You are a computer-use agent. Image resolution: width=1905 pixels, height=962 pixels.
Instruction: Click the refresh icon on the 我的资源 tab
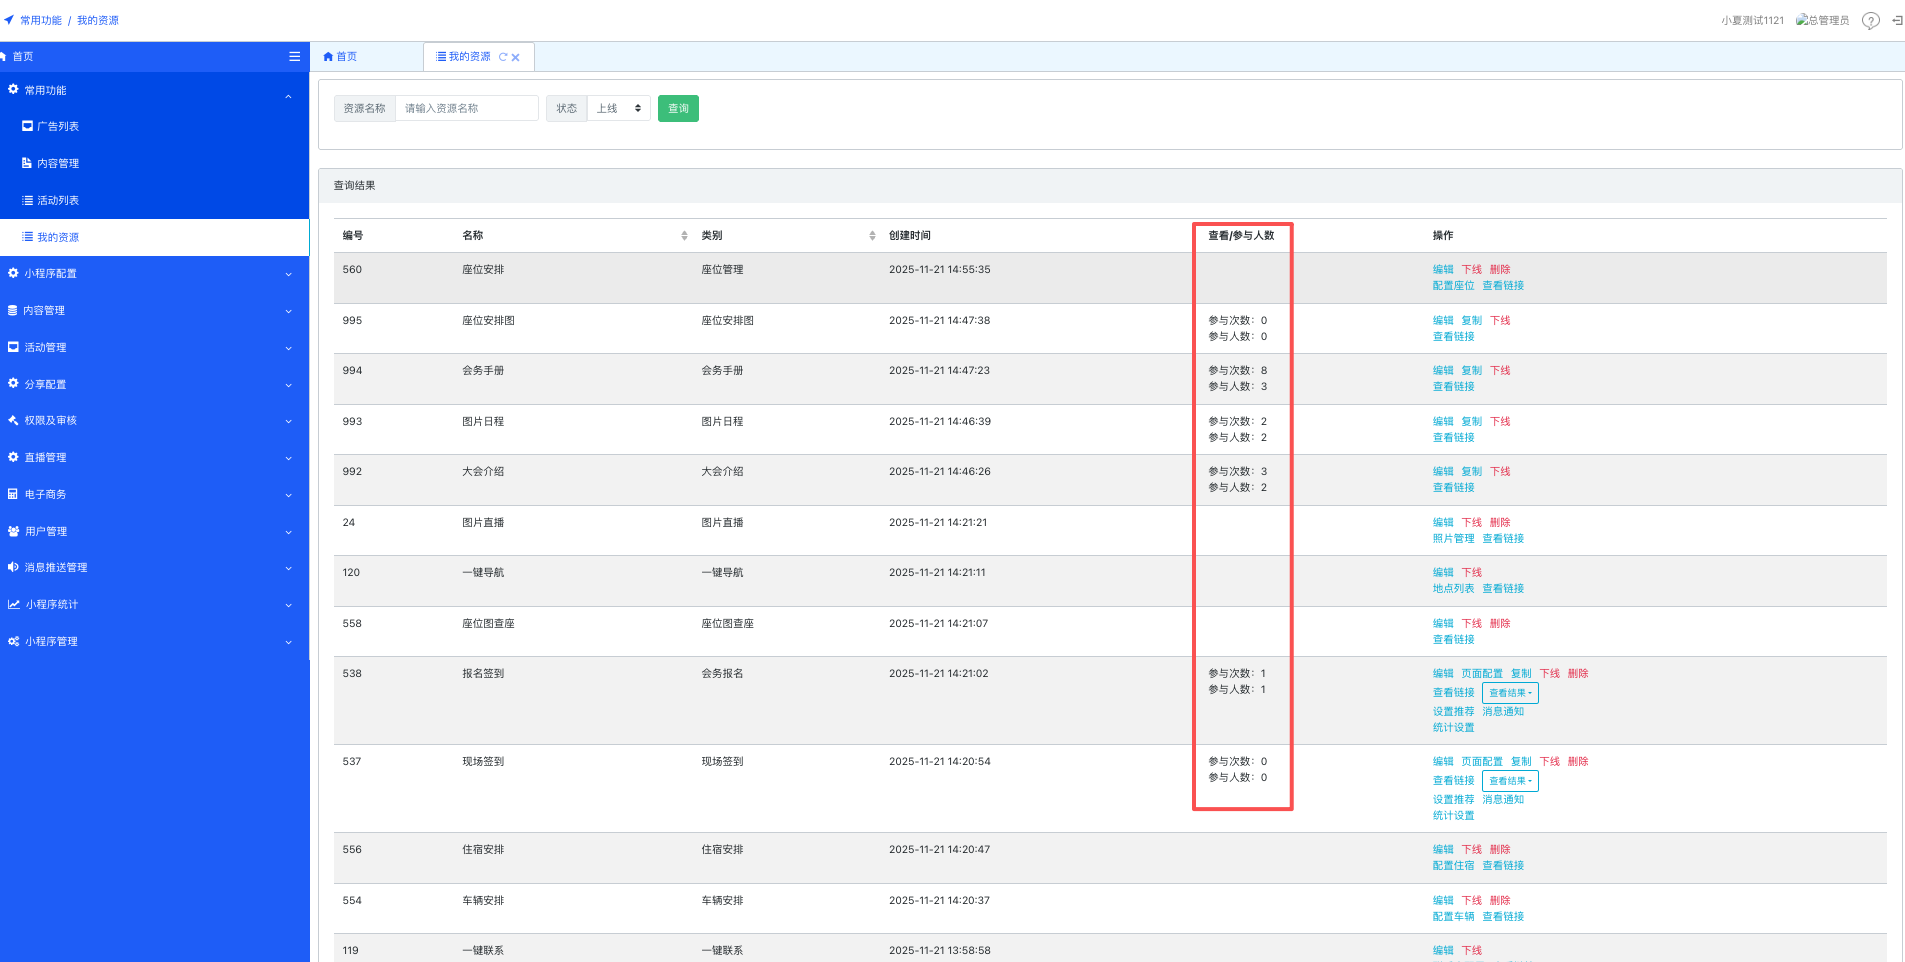click(x=503, y=57)
